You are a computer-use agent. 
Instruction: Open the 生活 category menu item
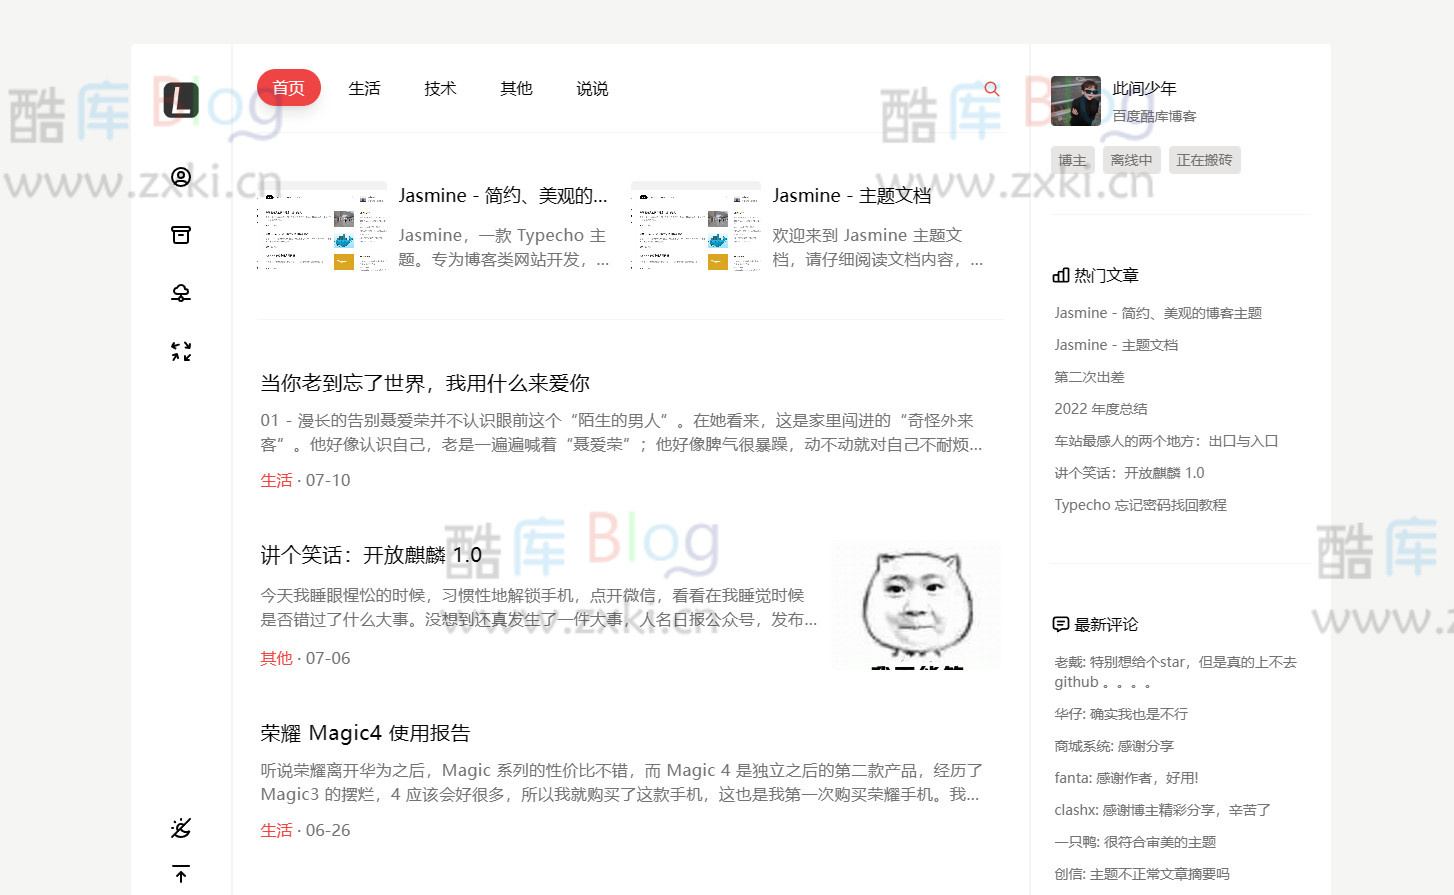(x=365, y=88)
